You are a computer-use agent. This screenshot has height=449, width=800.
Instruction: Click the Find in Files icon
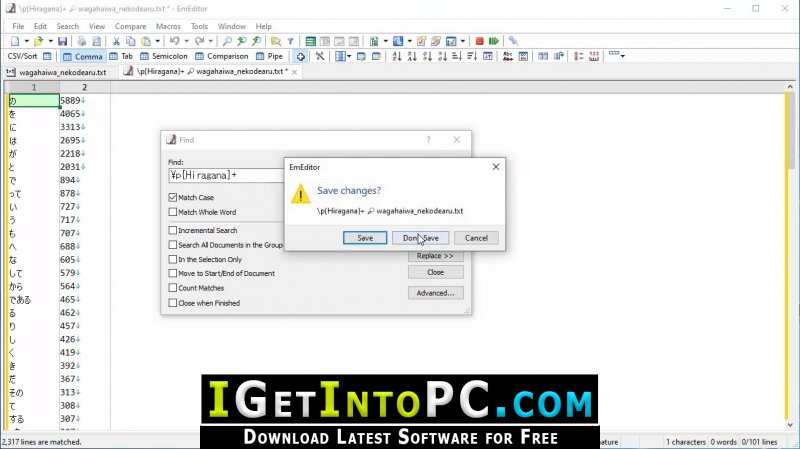(x=276, y=41)
